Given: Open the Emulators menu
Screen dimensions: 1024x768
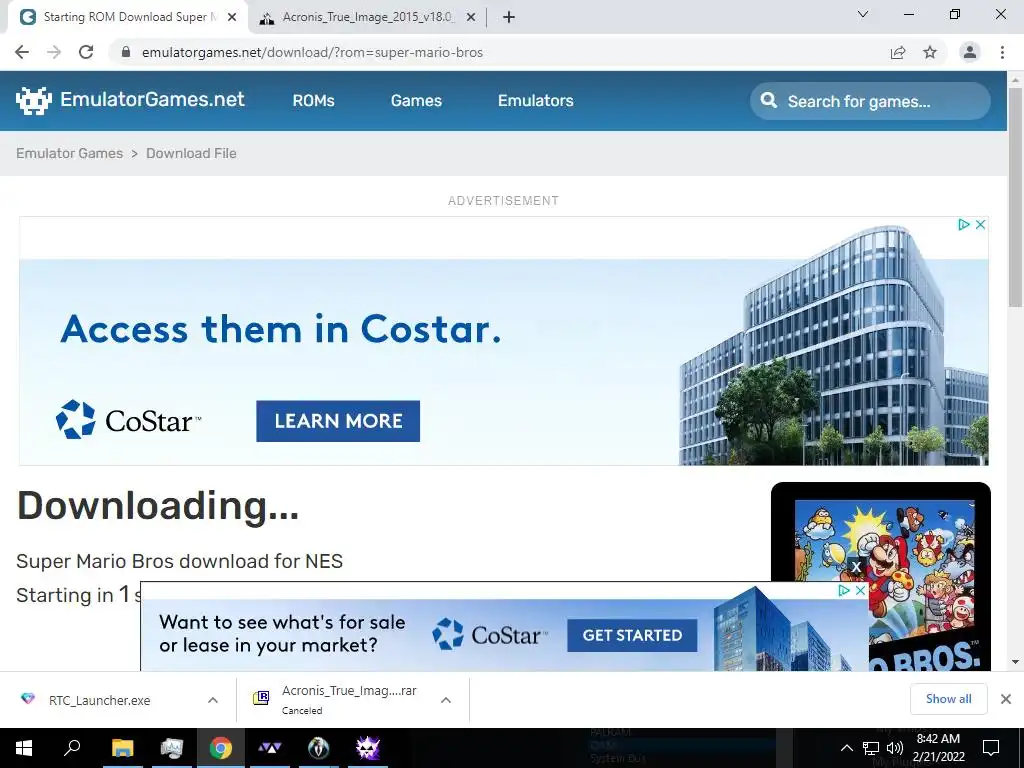Looking at the screenshot, I should pos(536,101).
